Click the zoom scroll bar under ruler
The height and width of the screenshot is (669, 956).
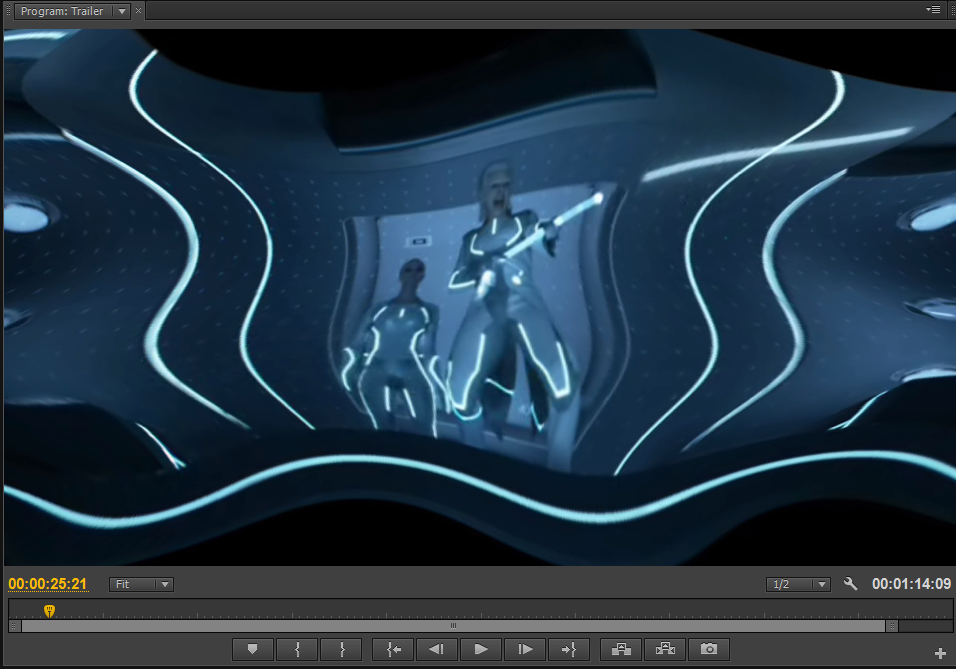pos(453,626)
